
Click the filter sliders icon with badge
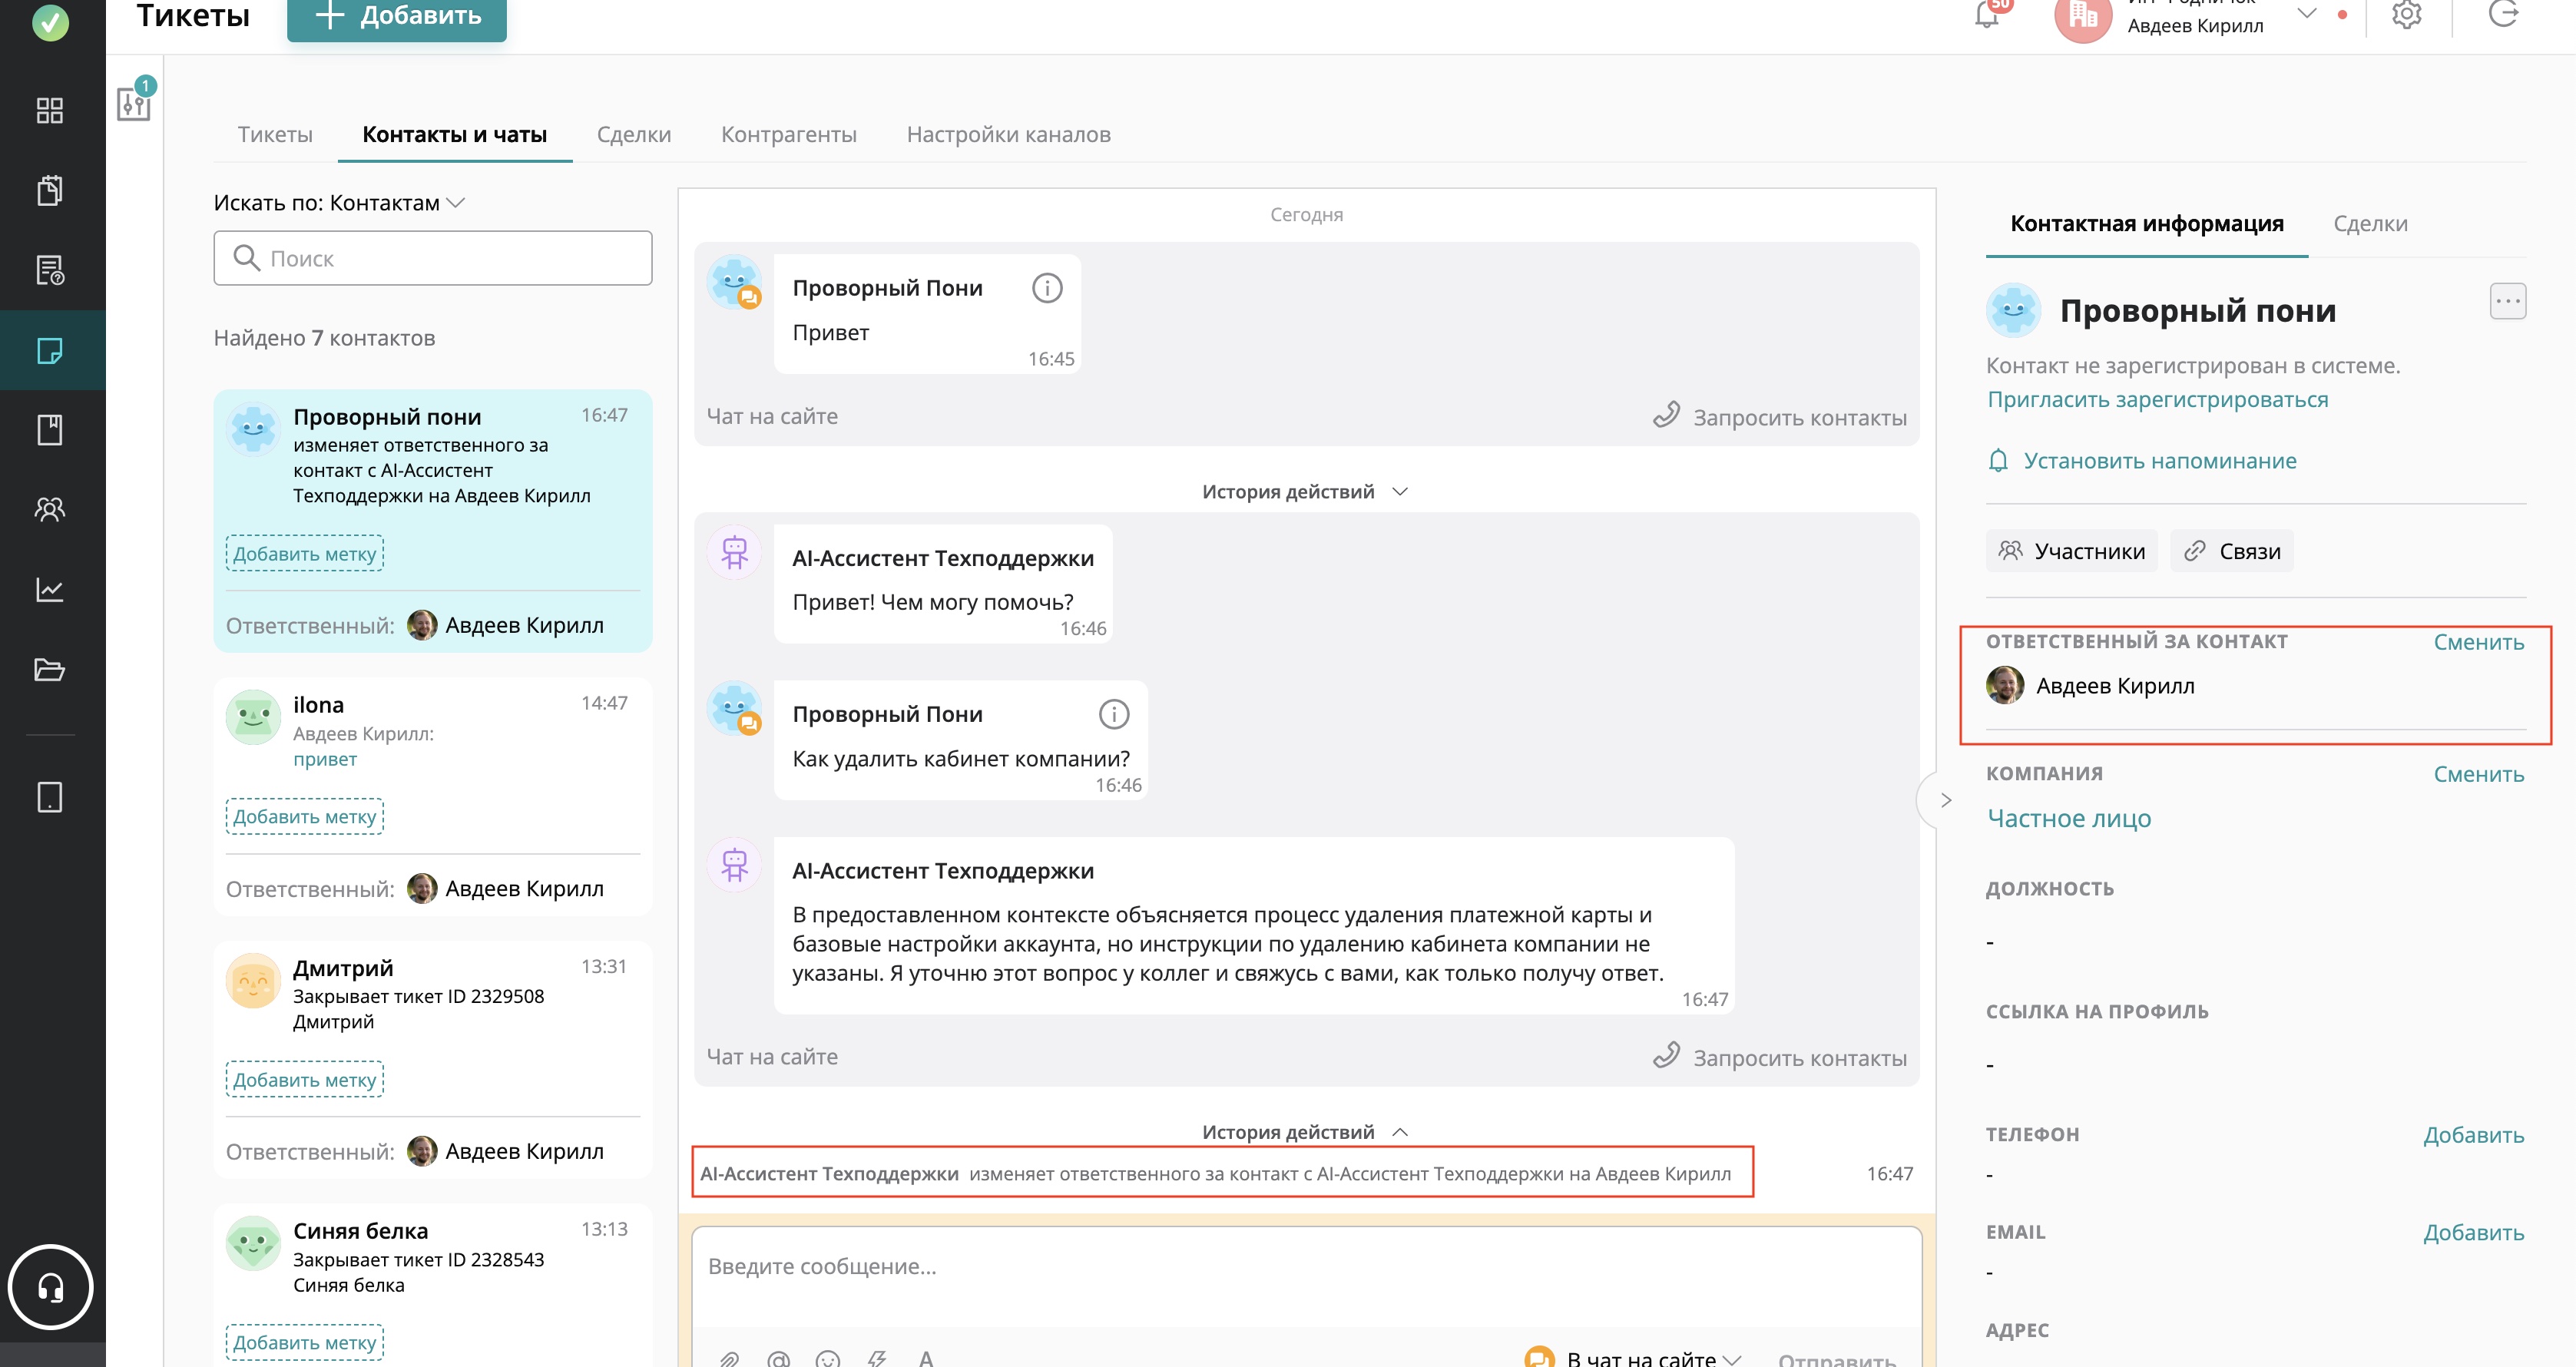tap(134, 102)
